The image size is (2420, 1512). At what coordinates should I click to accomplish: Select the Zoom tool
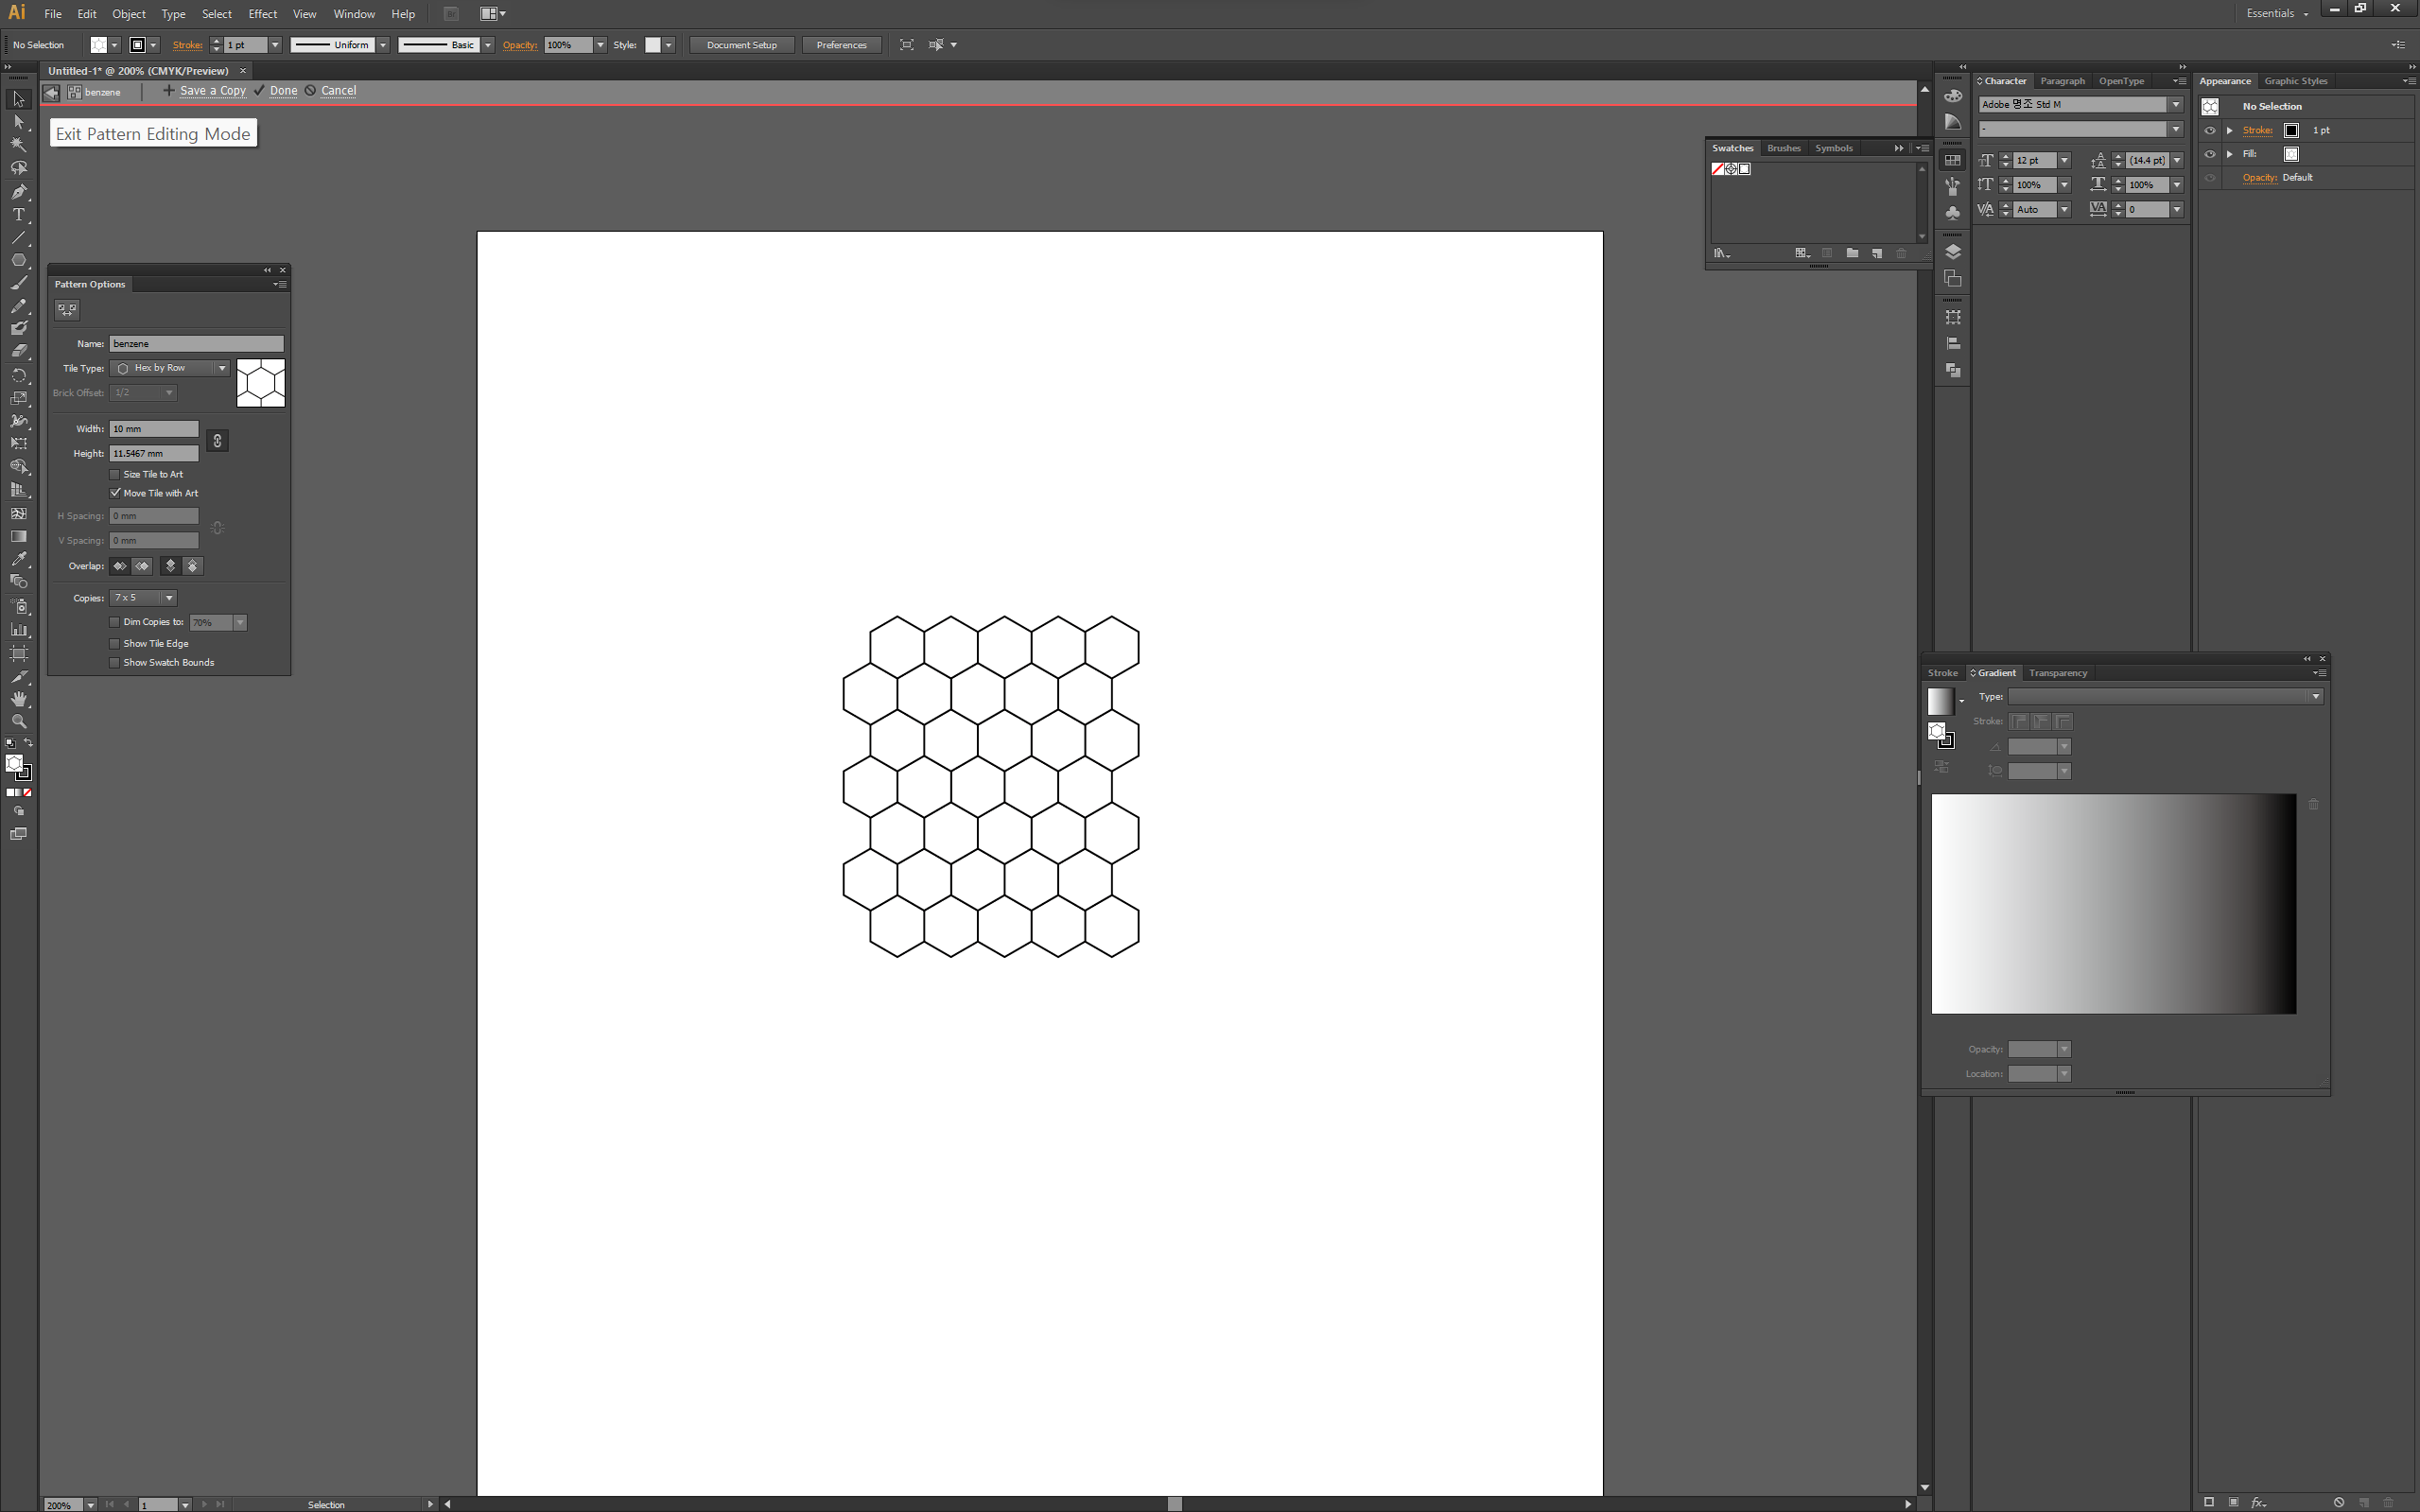tap(18, 722)
